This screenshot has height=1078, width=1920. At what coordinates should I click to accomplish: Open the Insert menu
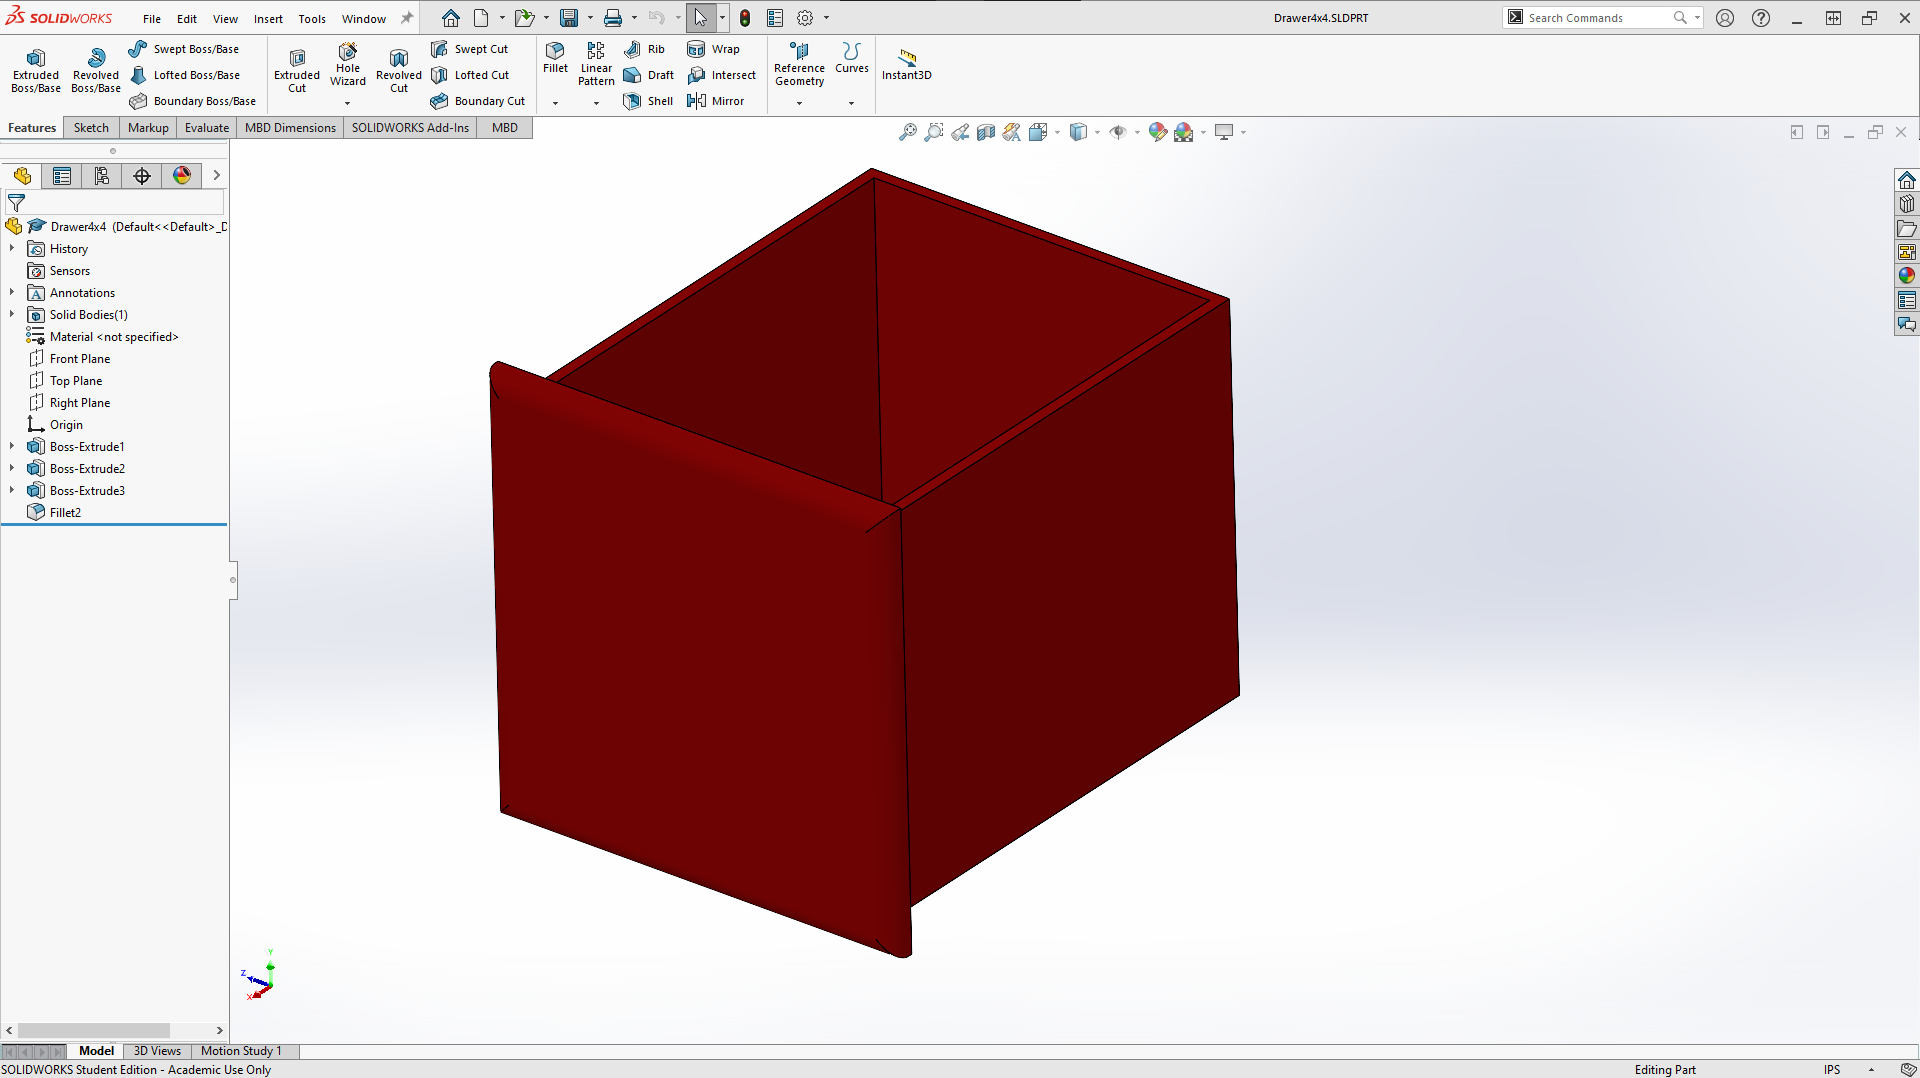[268, 18]
